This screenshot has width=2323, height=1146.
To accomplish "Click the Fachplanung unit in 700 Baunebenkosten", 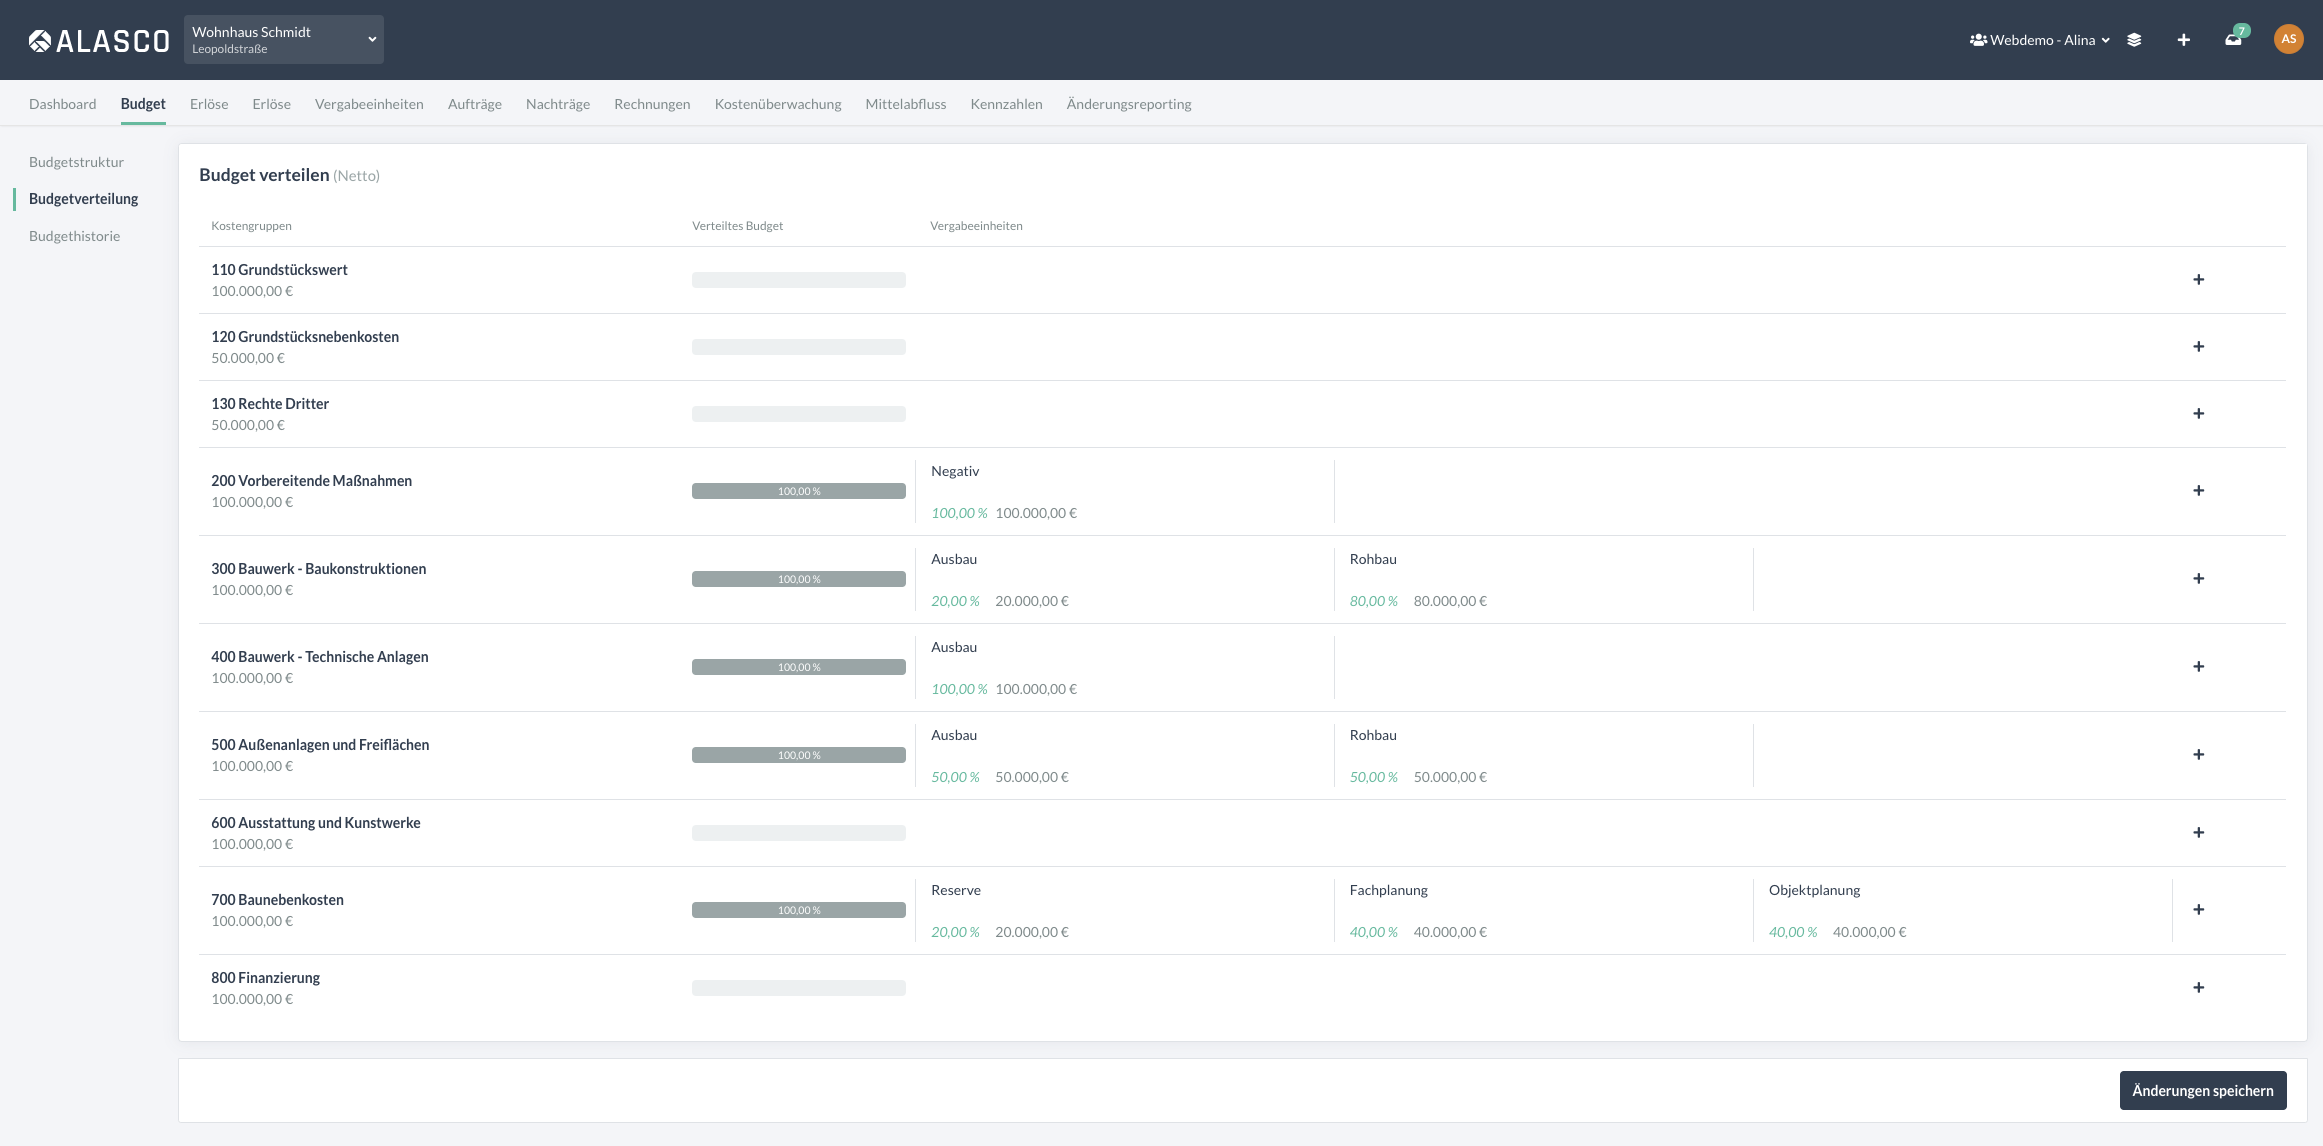I will [x=1389, y=890].
